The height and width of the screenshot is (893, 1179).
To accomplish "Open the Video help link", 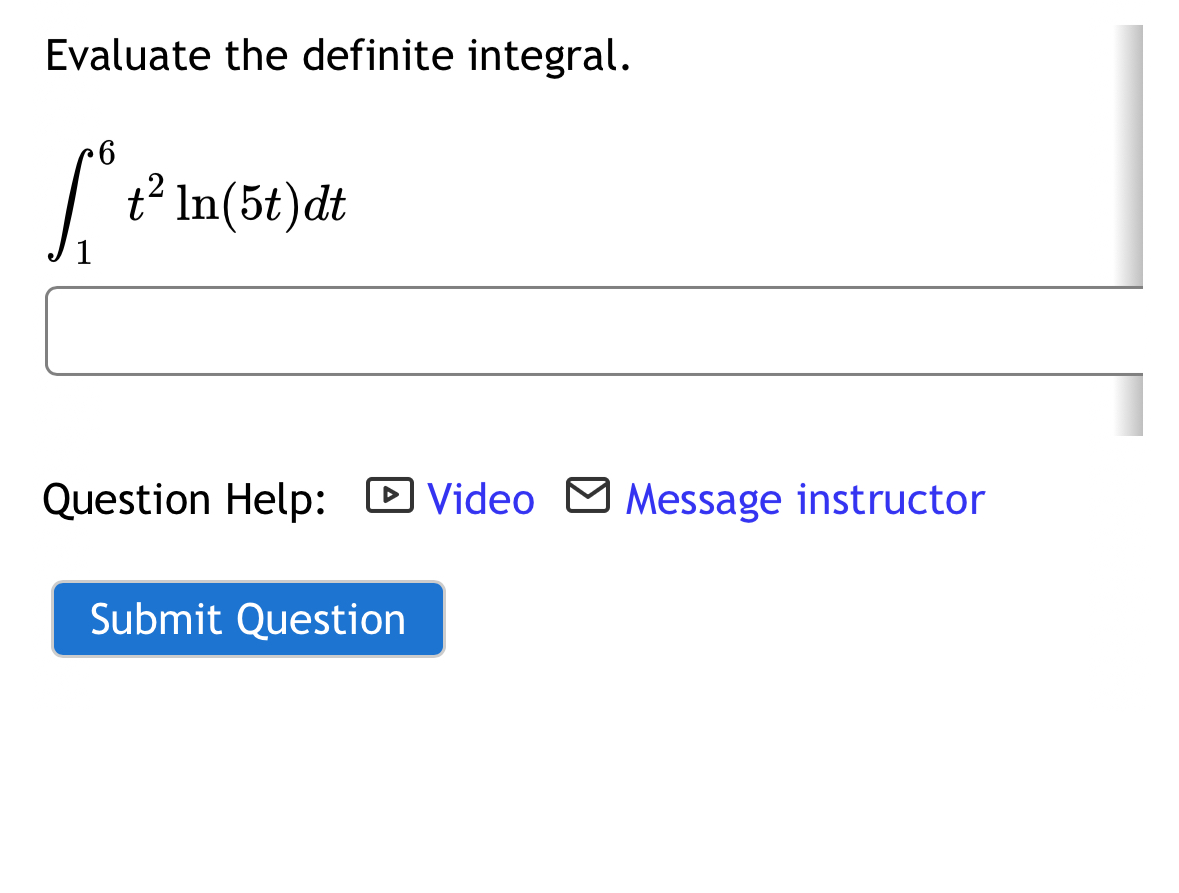I will click(x=480, y=499).
